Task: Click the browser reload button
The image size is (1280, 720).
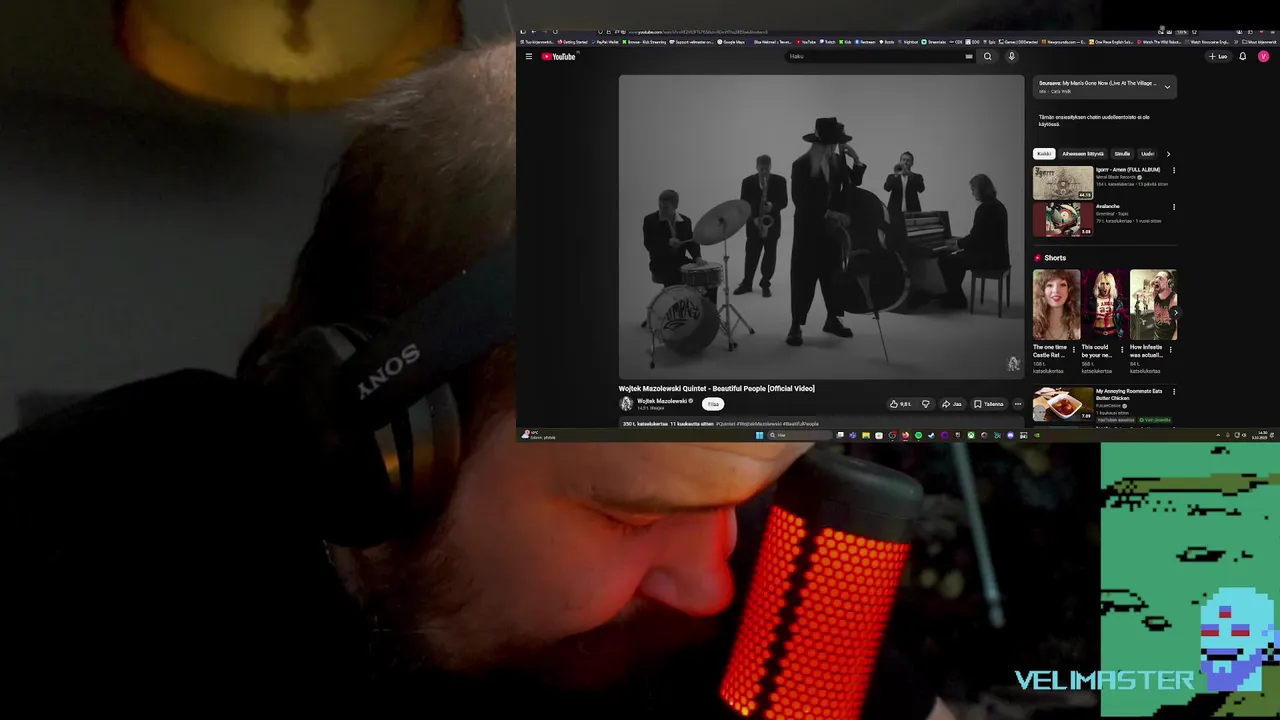Action: pos(555,32)
